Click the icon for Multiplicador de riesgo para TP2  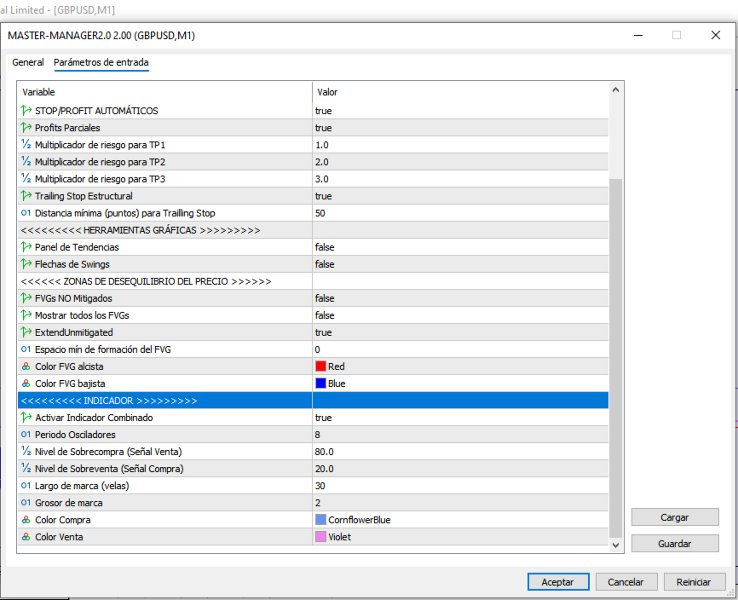click(x=26, y=161)
